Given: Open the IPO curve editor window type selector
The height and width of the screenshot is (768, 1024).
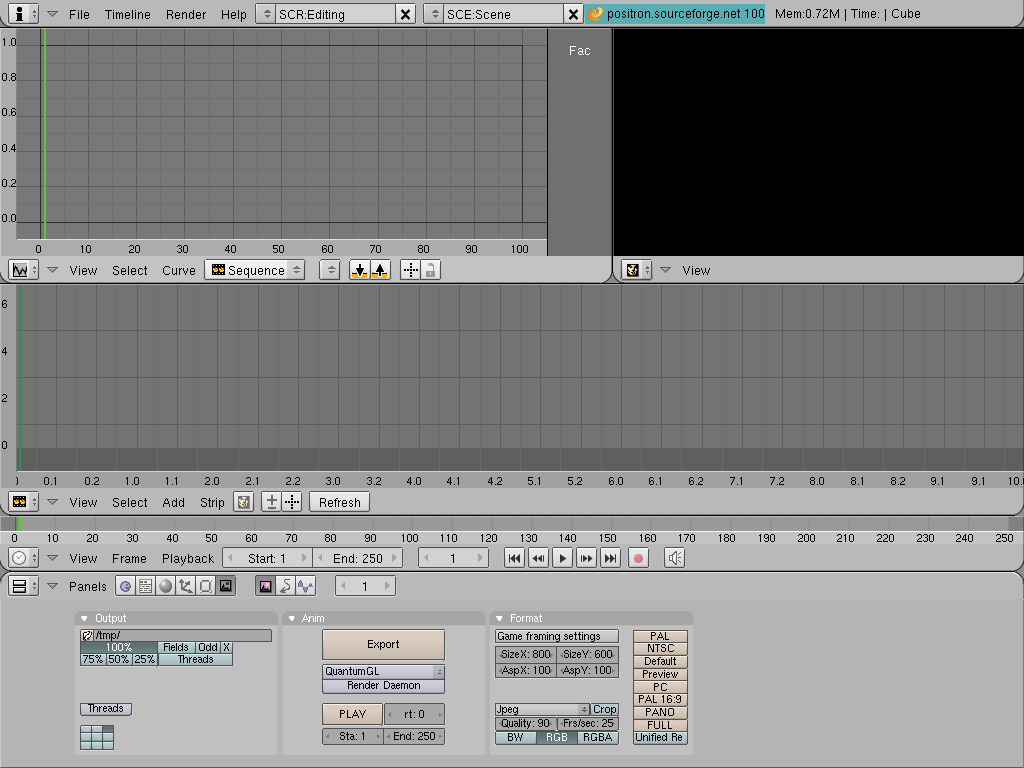Looking at the screenshot, I should 24,270.
